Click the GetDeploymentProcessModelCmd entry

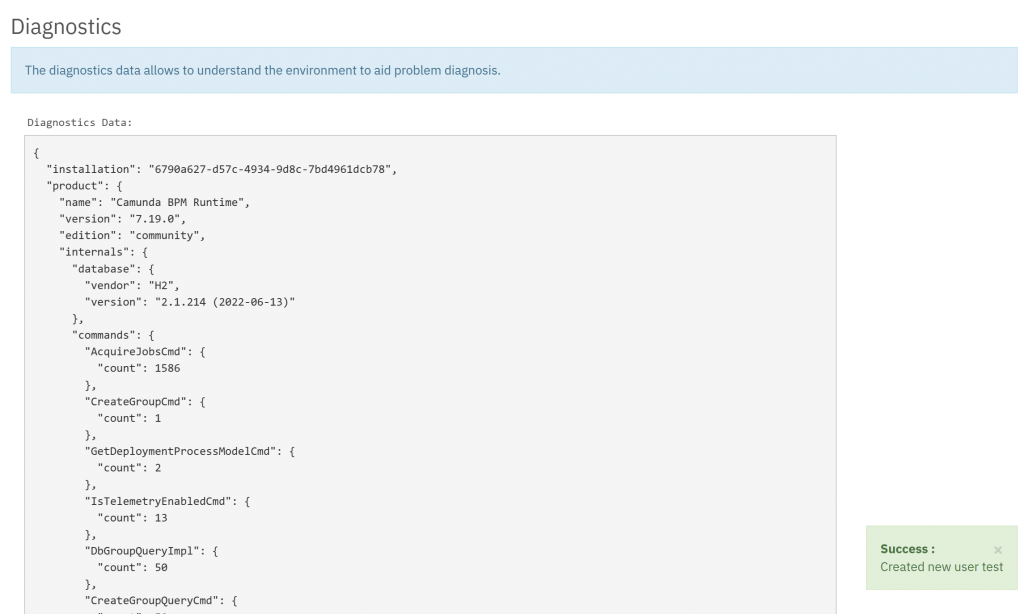click(189, 451)
